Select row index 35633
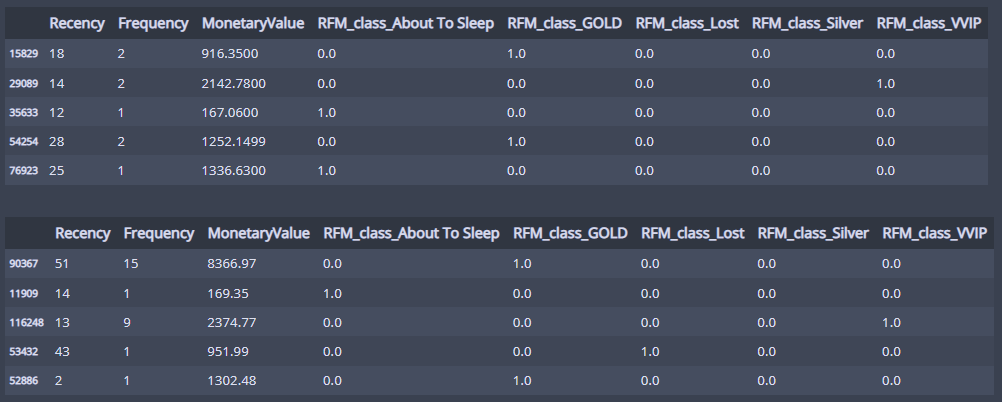Image resolution: width=1002 pixels, height=402 pixels. pyautogui.click(x=24, y=112)
